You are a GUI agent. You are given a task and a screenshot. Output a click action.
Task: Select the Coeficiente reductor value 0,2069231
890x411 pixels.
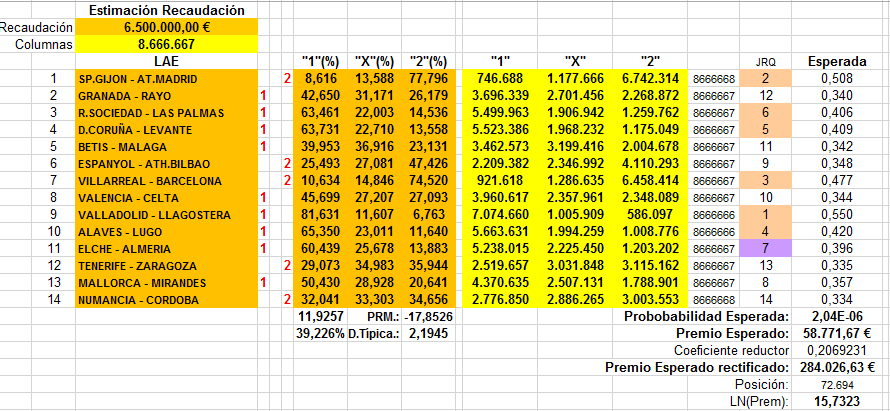coord(837,350)
